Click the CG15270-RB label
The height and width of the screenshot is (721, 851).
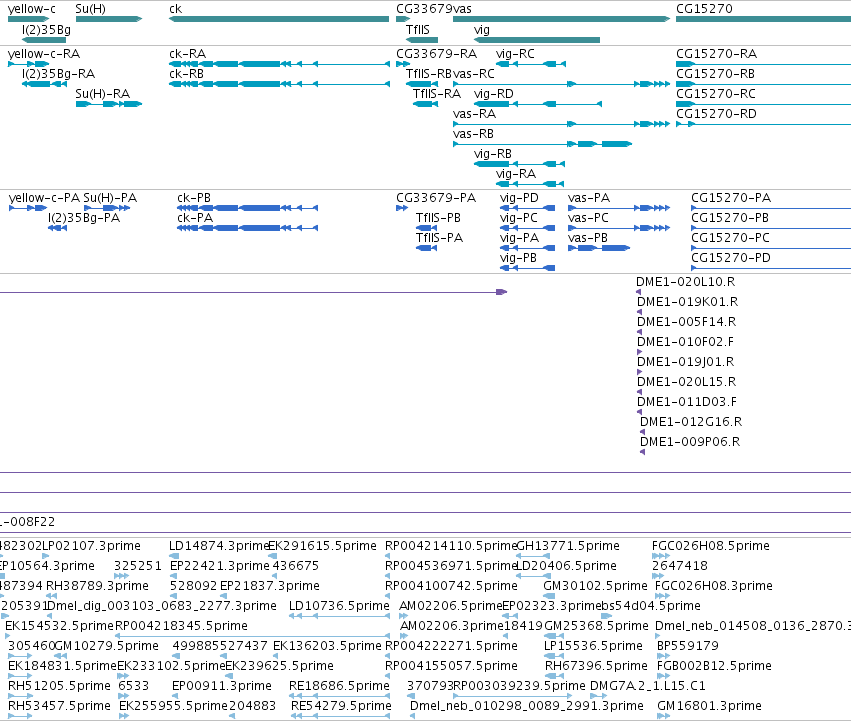[x=716, y=74]
